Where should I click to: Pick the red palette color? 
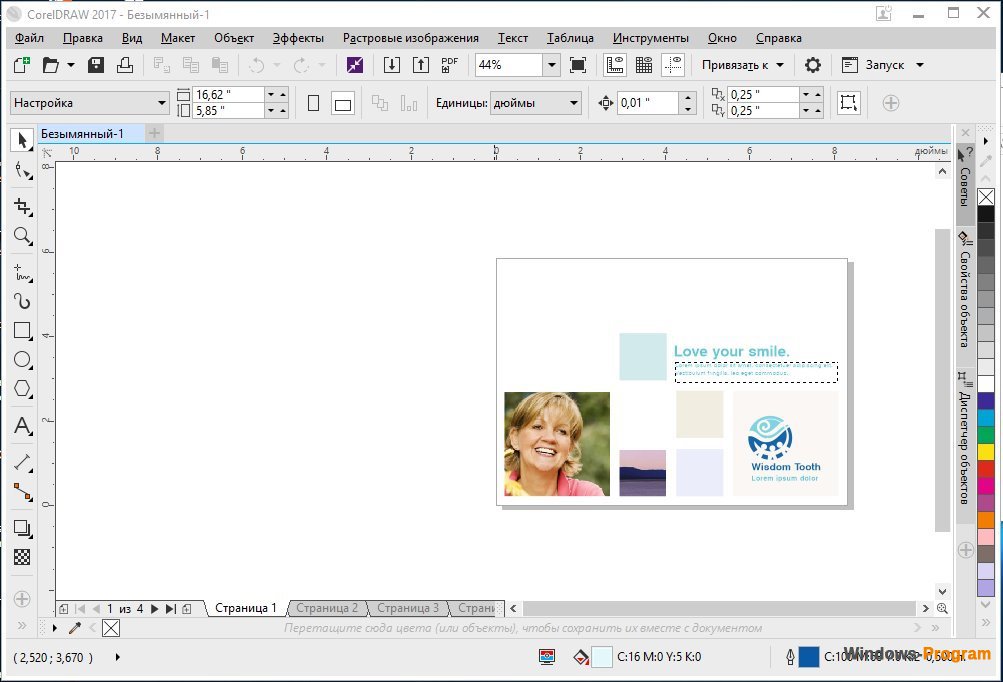click(986, 468)
